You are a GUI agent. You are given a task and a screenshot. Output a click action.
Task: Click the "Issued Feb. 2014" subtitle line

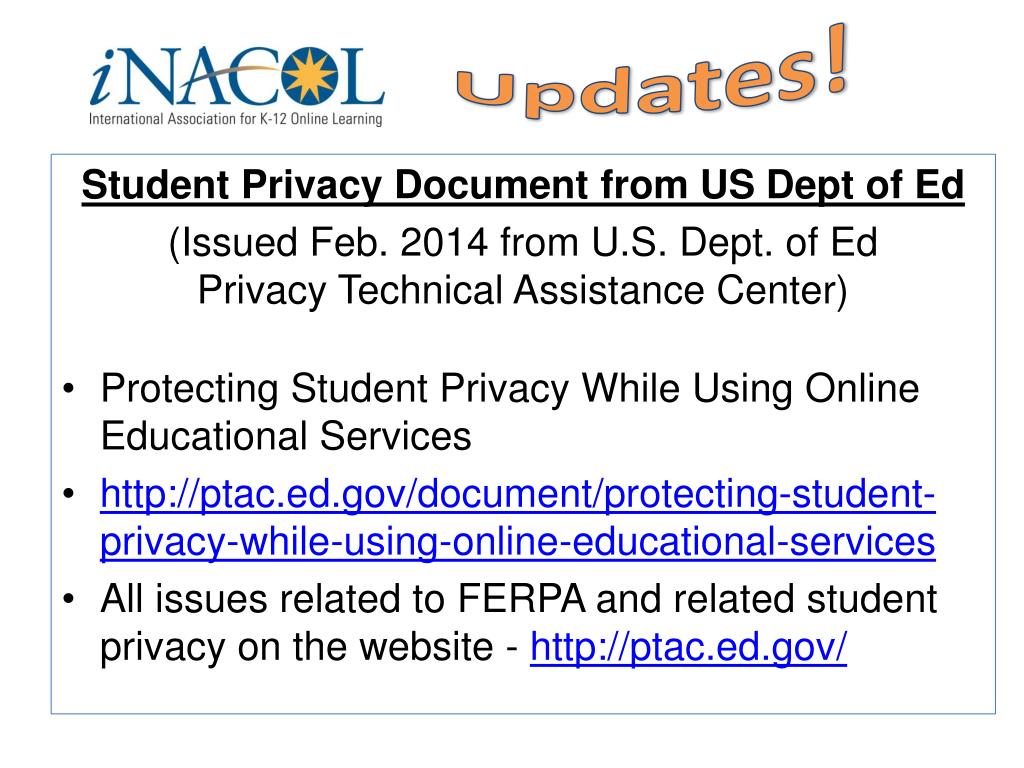(522, 243)
